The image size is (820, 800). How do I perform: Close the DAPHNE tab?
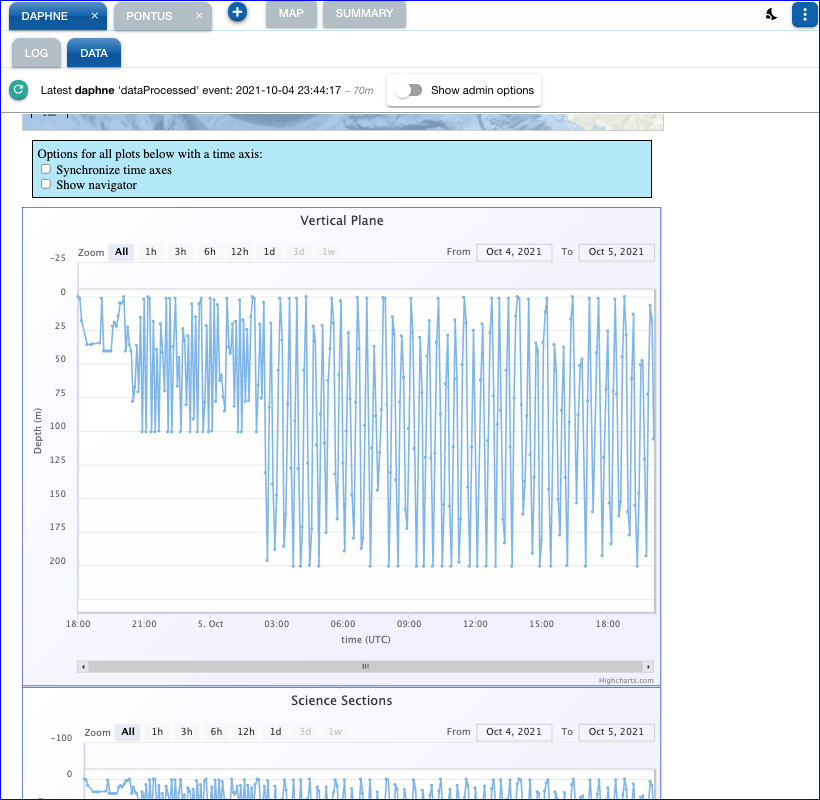pos(94,16)
